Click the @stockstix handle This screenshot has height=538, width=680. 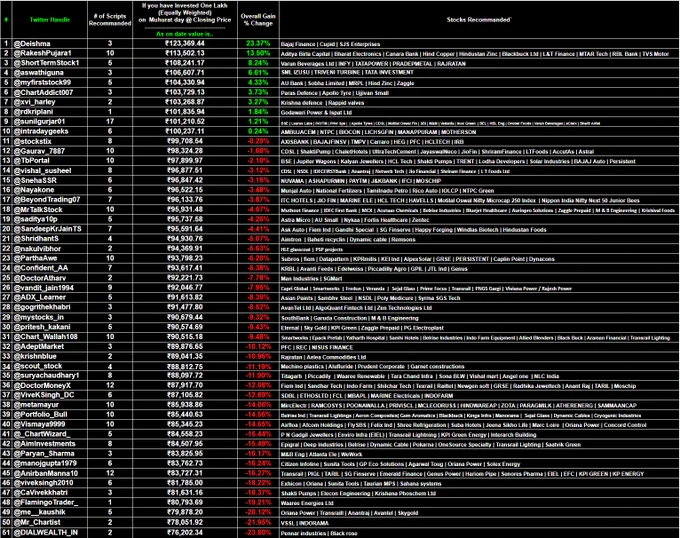coord(33,141)
